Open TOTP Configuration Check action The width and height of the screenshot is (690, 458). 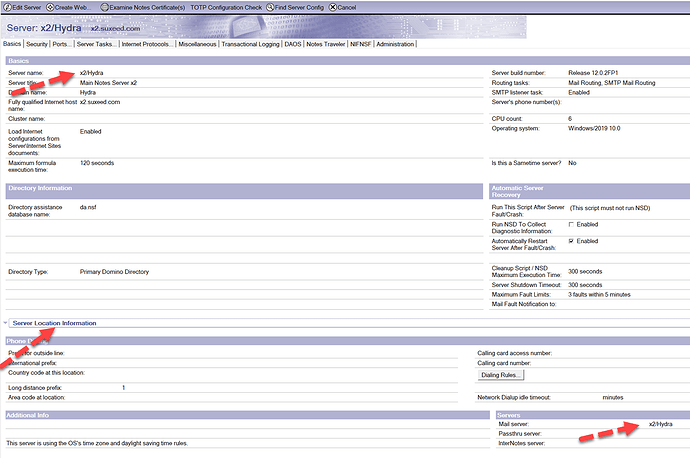tap(226, 7)
